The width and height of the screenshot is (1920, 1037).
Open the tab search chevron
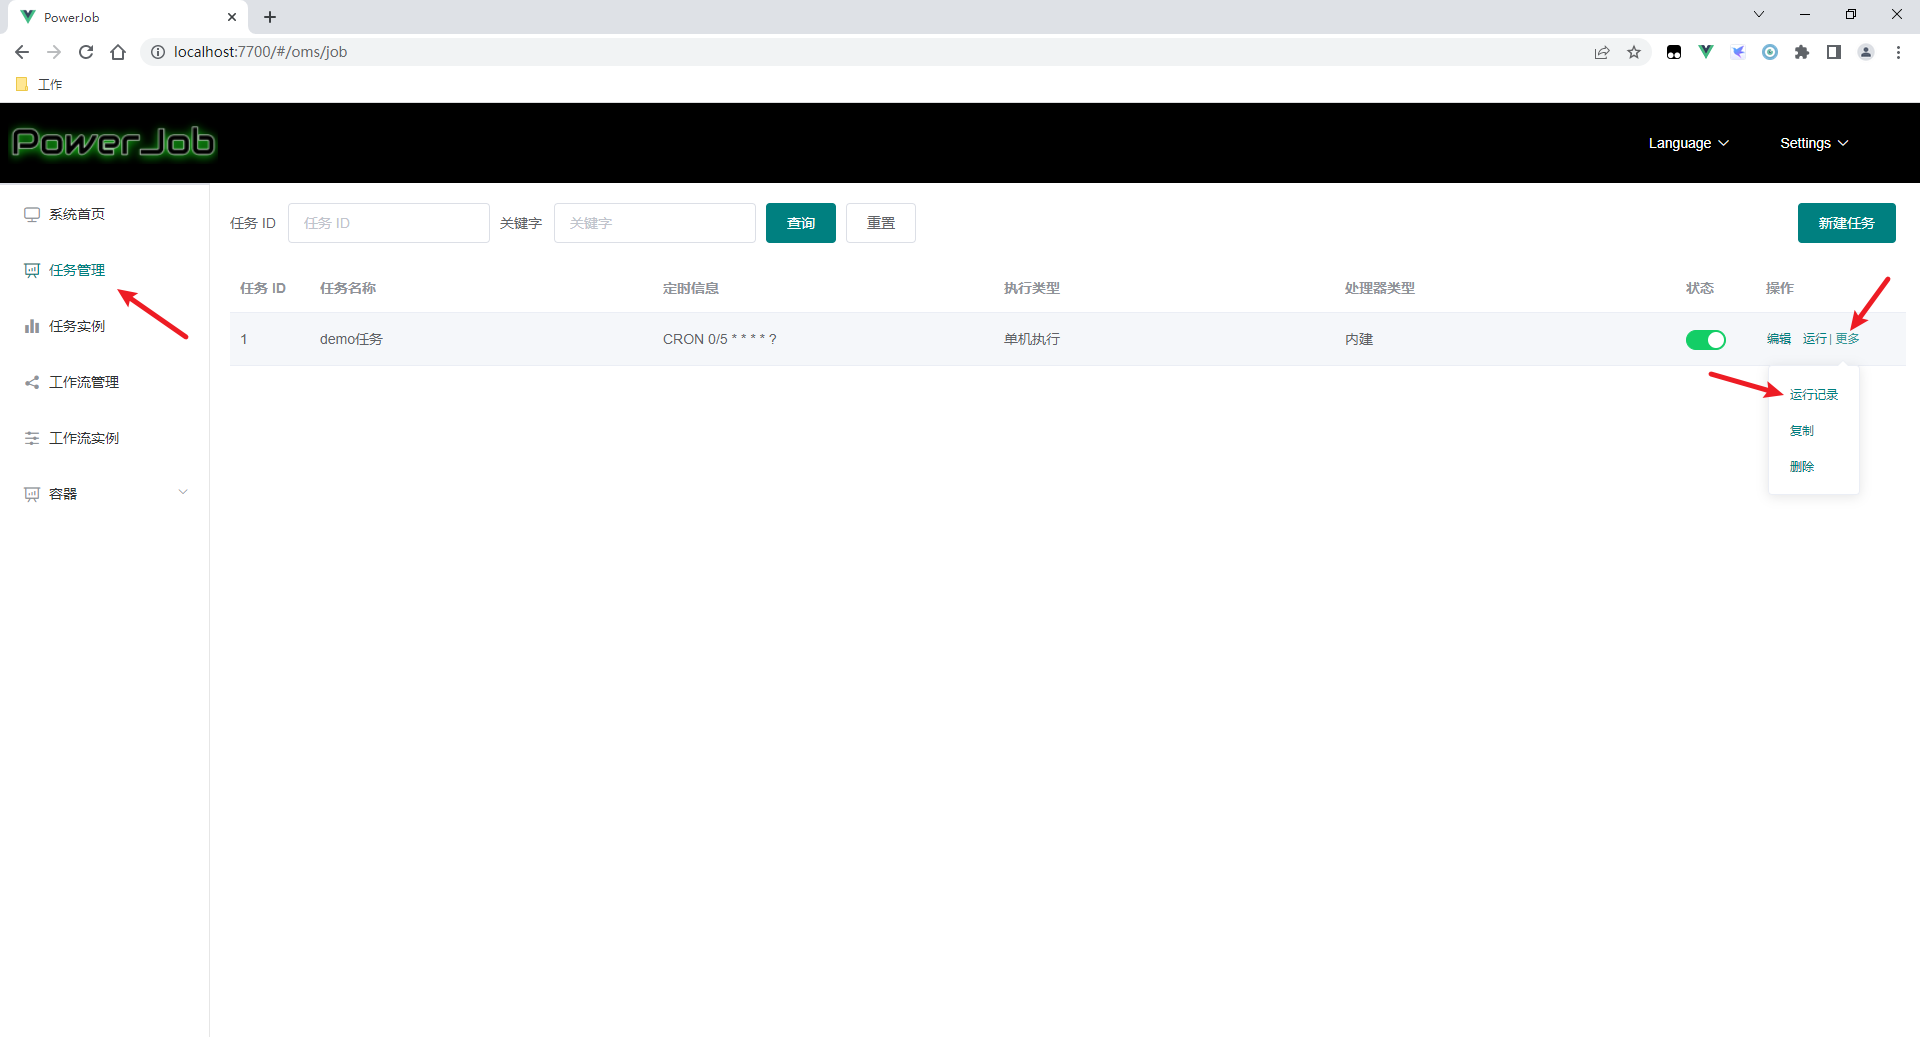1759,14
